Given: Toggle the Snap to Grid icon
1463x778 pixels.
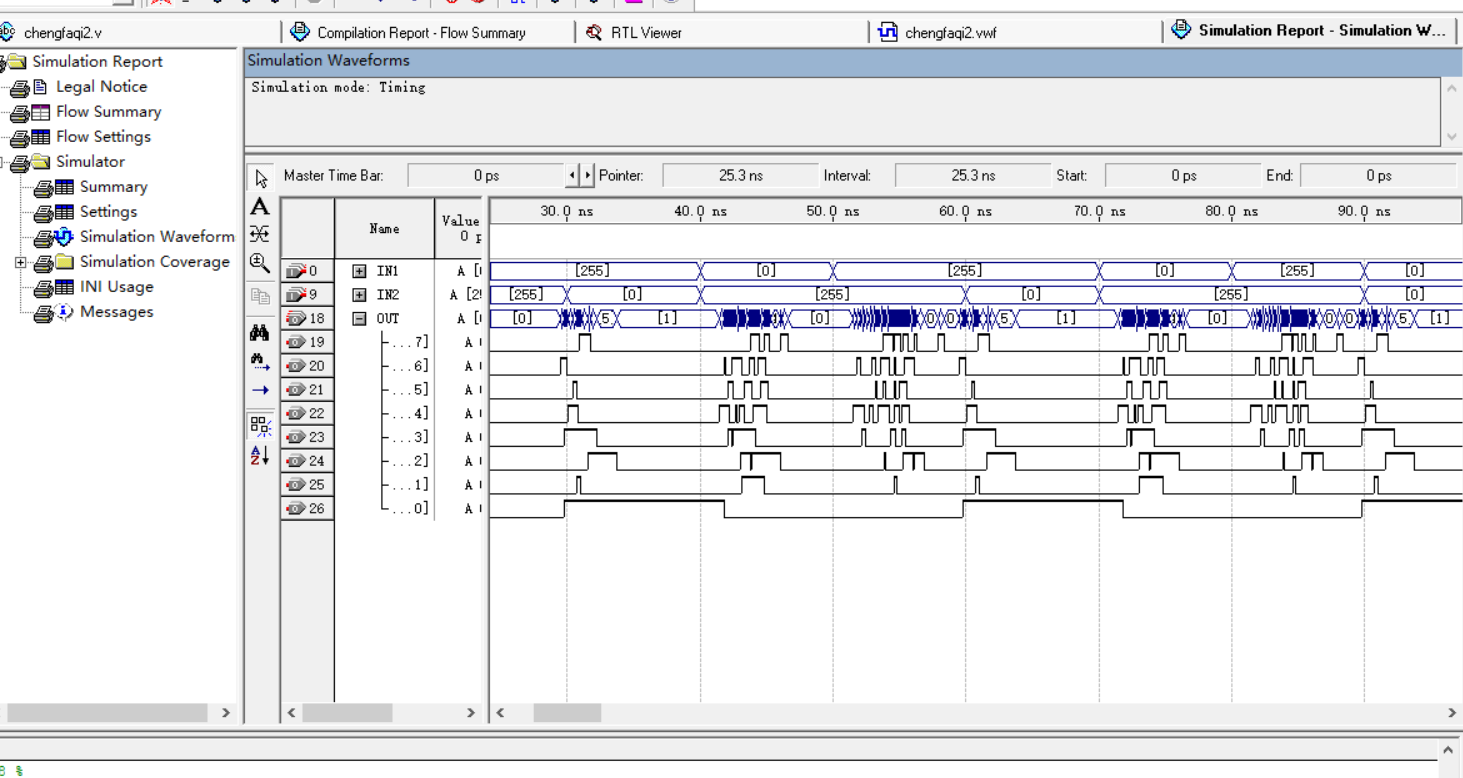Looking at the screenshot, I should [x=260, y=426].
